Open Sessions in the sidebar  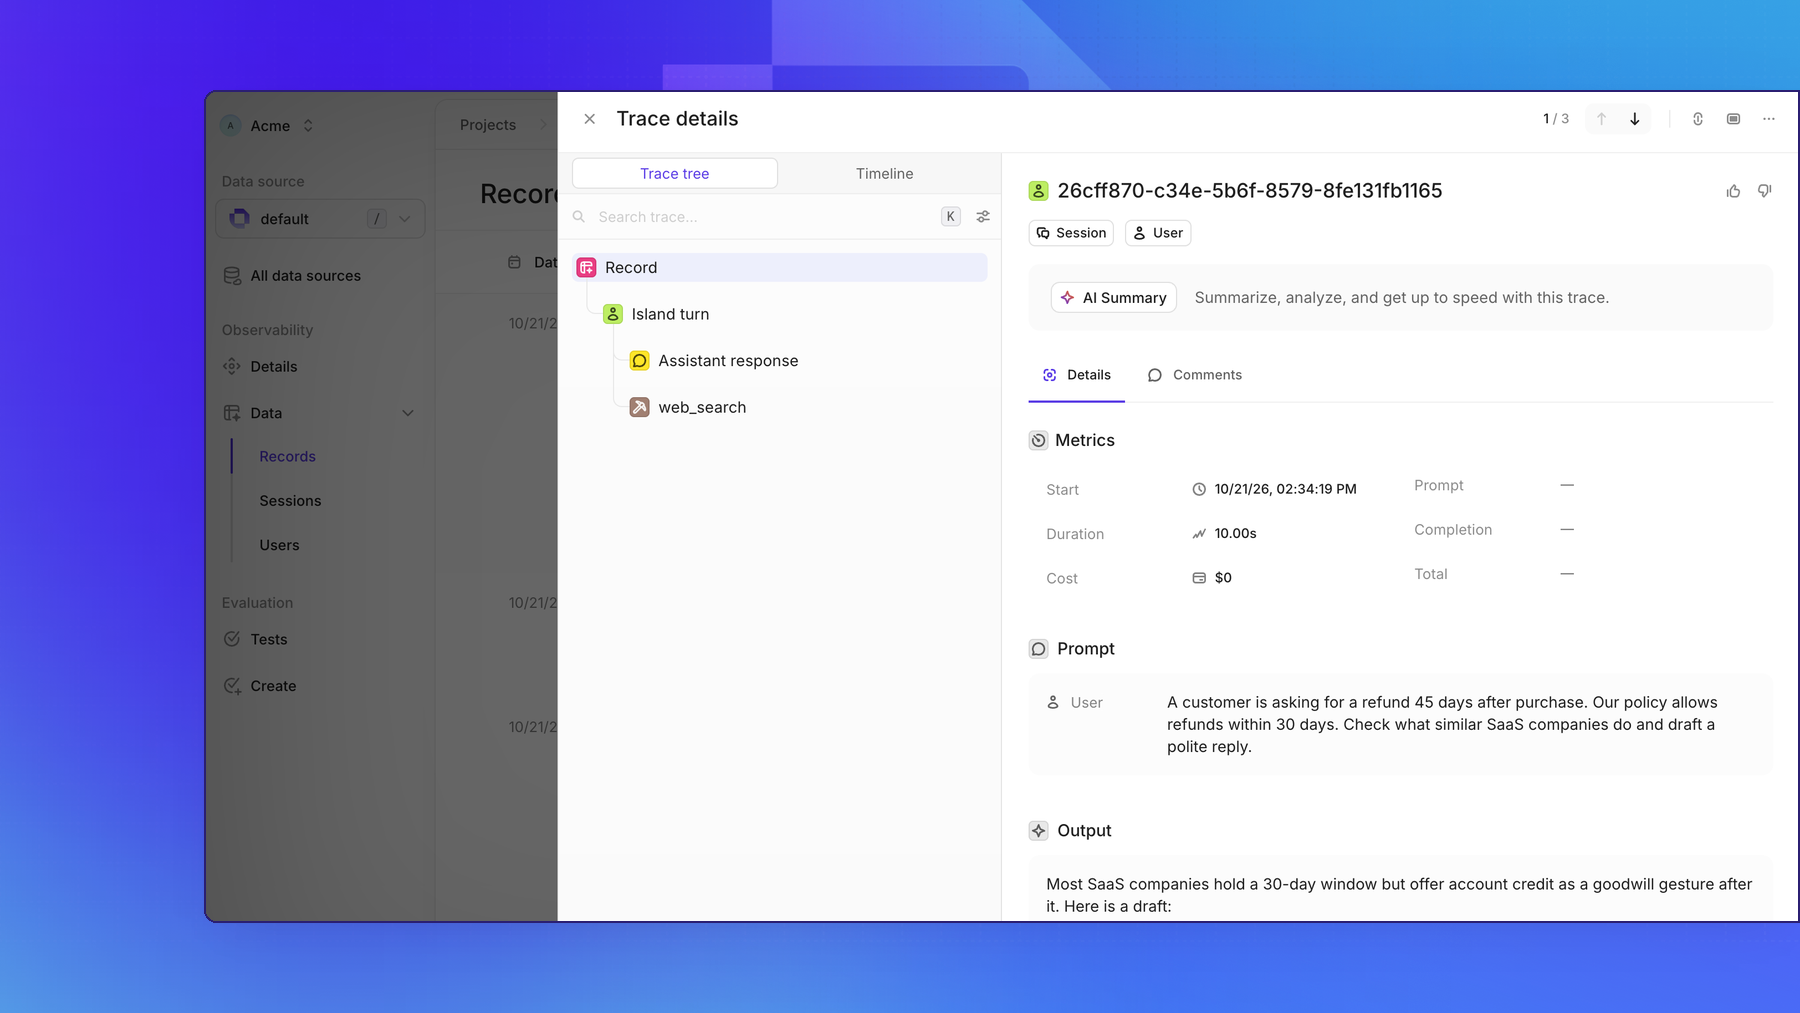click(290, 501)
